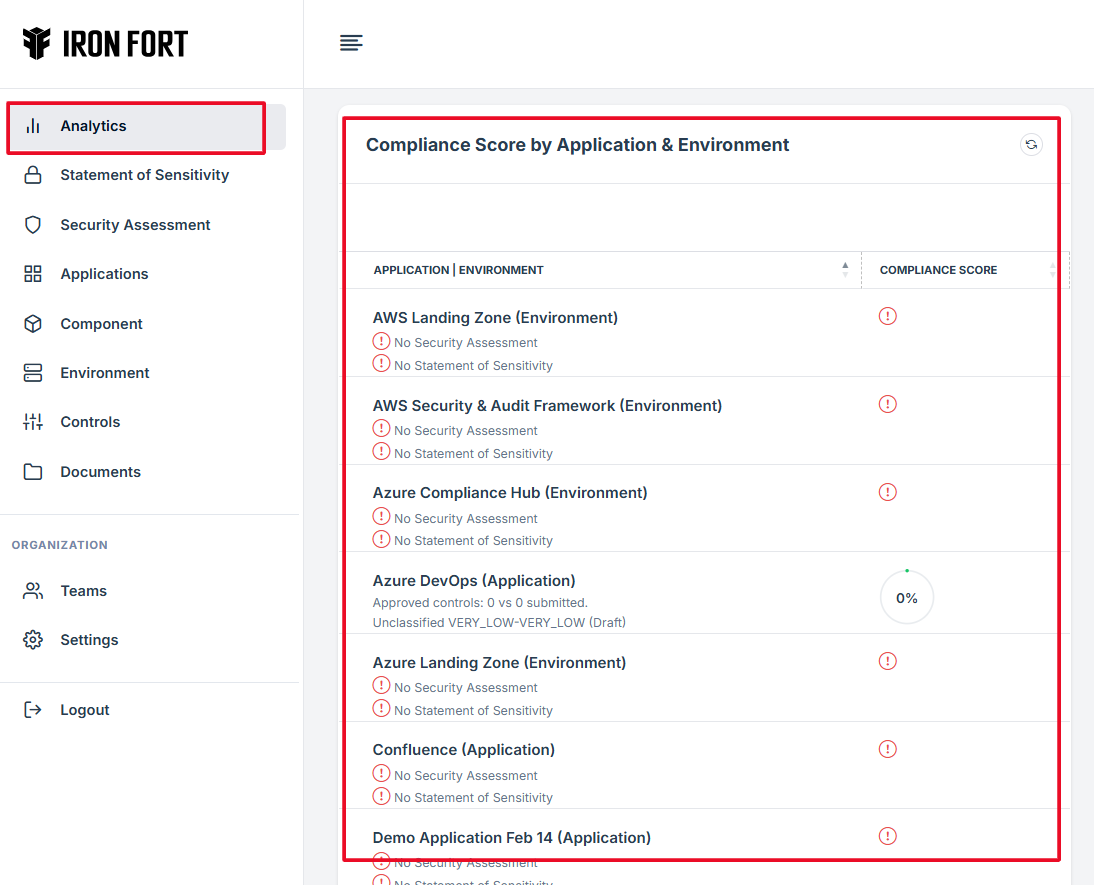Open the Applications menu item

[104, 274]
